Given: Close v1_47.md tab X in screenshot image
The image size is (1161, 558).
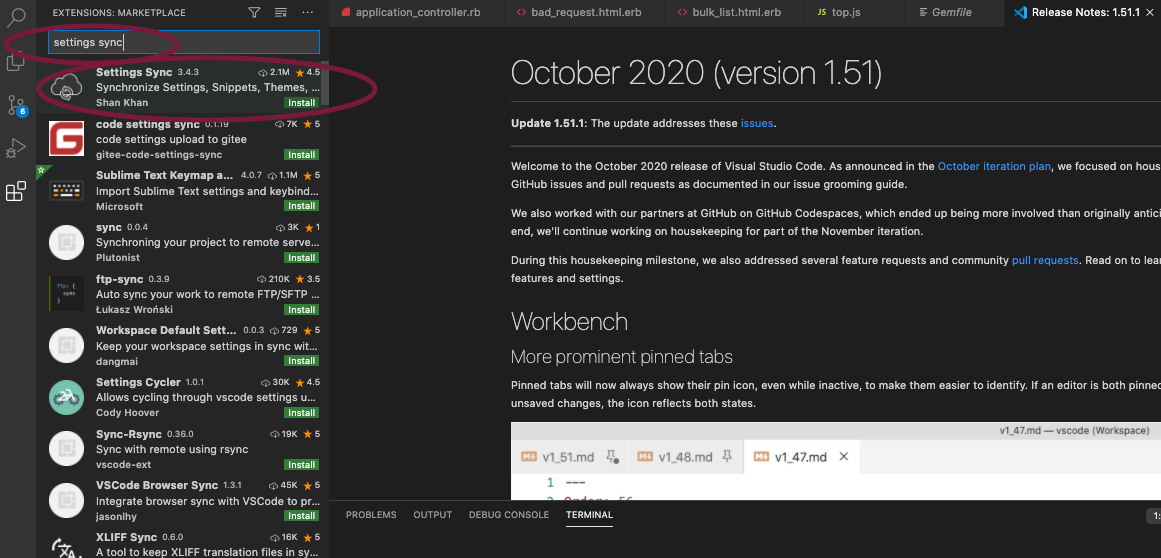Looking at the screenshot, I should [x=843, y=457].
